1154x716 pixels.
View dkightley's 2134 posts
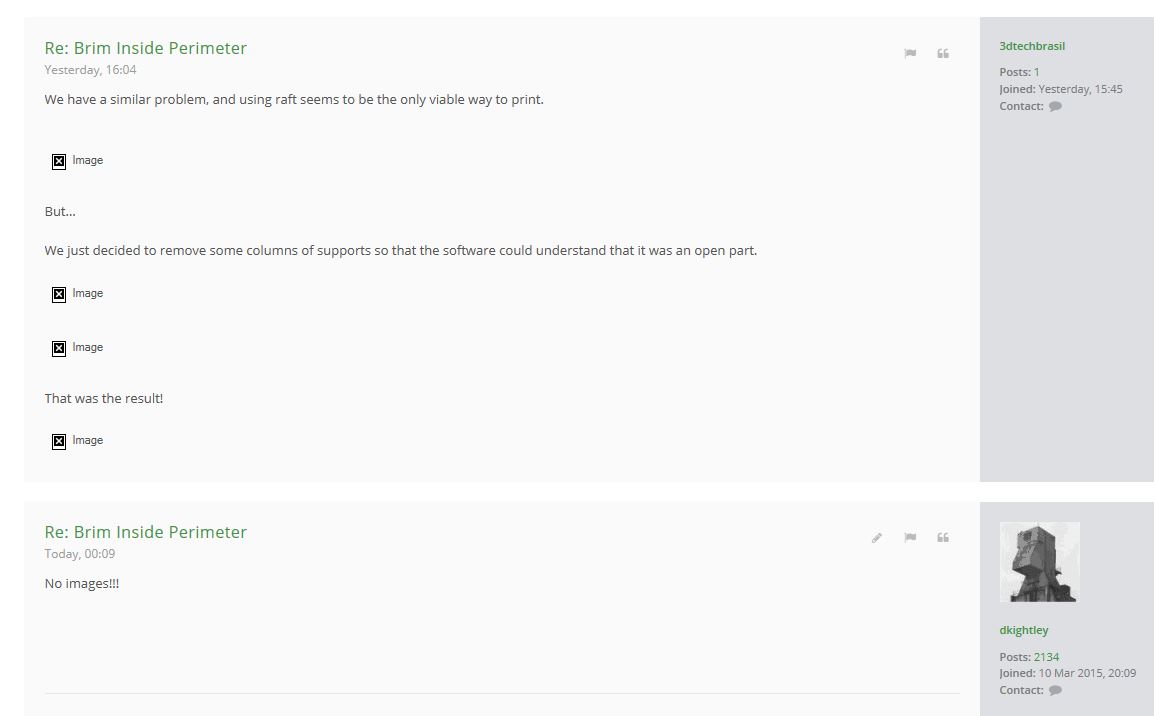click(x=1046, y=656)
